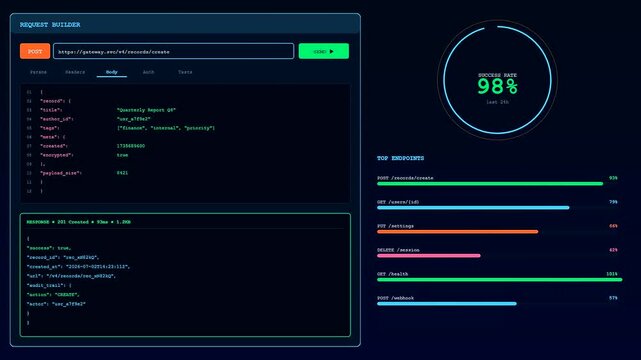This screenshot has height=360, width=641.
Task: Go to the Auth tab
Action: pos(148,72)
